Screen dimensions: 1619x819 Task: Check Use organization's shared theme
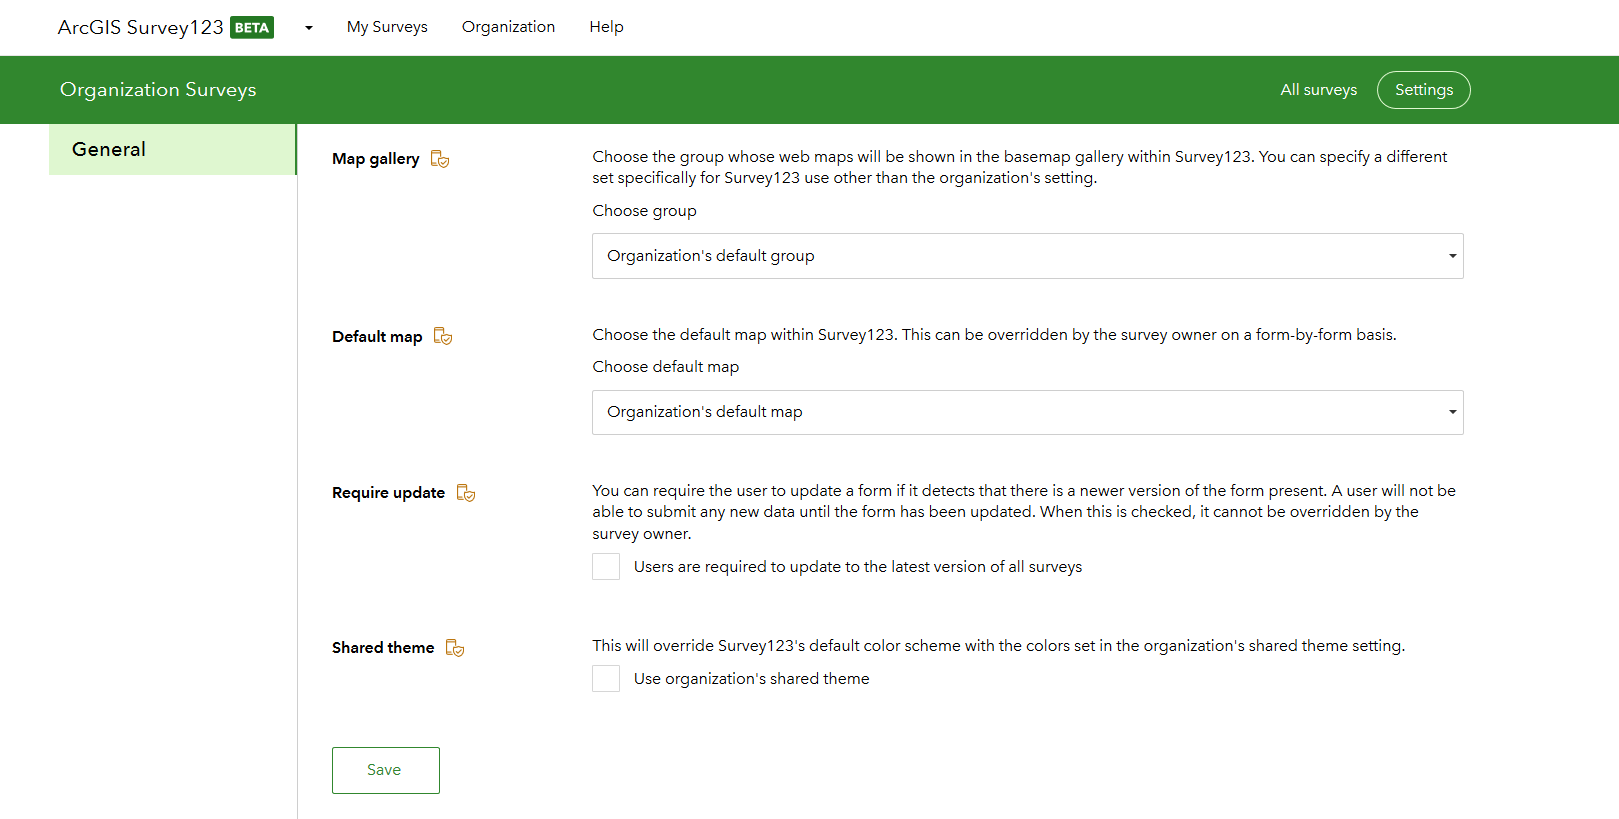pyautogui.click(x=606, y=679)
